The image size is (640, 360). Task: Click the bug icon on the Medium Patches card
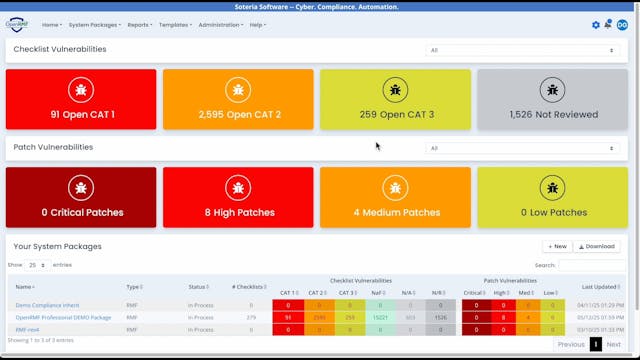pos(395,188)
